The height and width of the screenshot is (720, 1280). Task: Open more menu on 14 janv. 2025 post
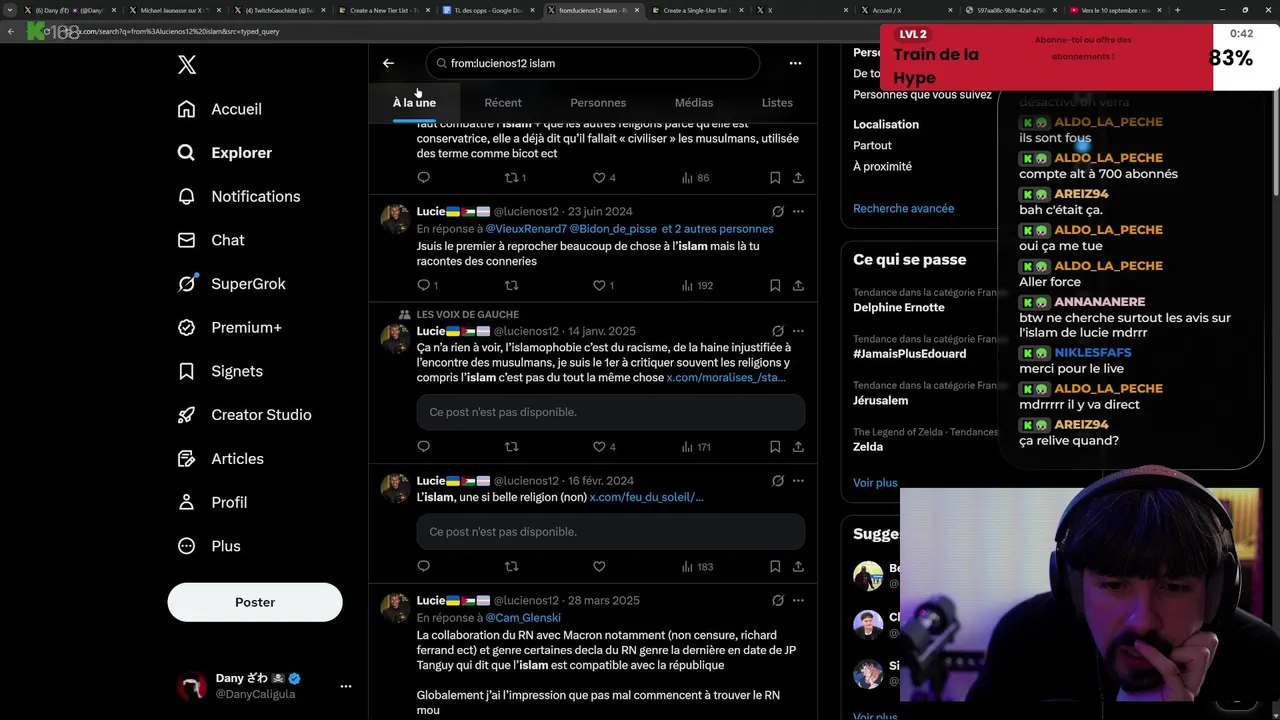(x=798, y=331)
